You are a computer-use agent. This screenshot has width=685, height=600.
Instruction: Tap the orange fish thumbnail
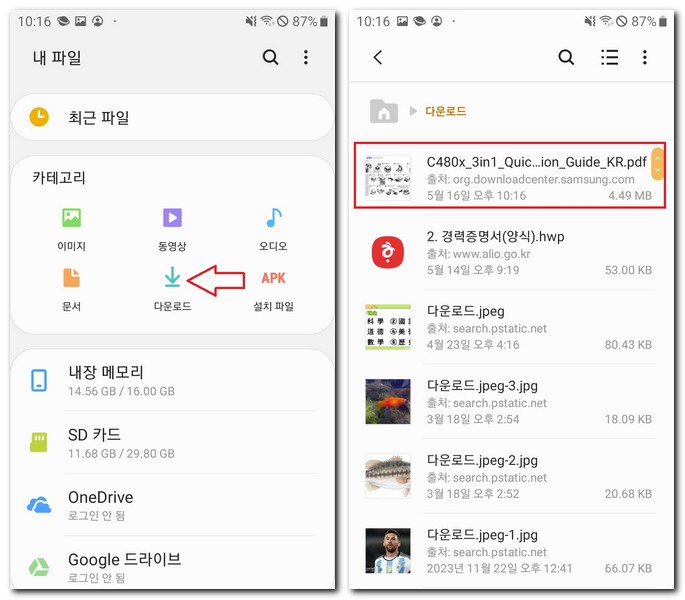click(x=387, y=402)
